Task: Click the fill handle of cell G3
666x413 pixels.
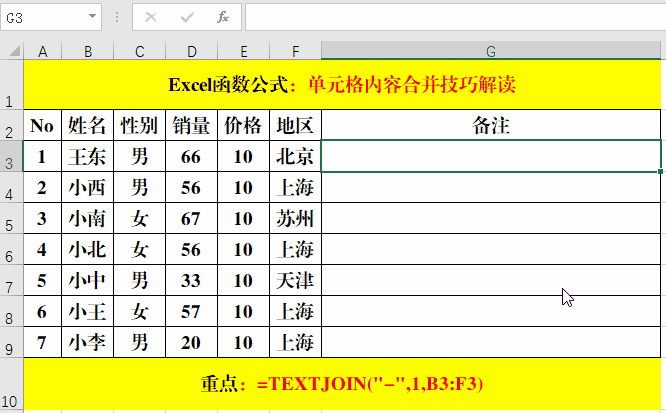Action: click(x=660, y=171)
